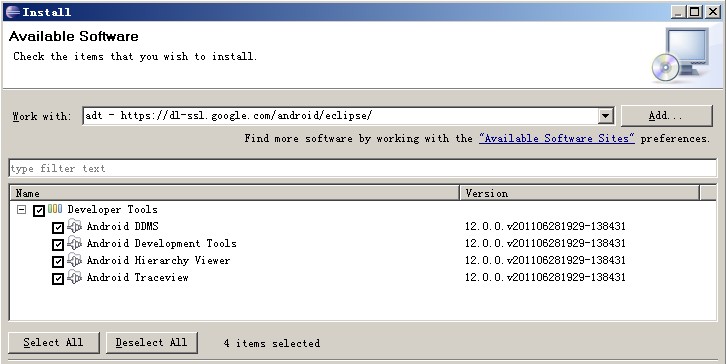This screenshot has height=364, width=726.
Task: Click the Select All button
Action: (54, 343)
